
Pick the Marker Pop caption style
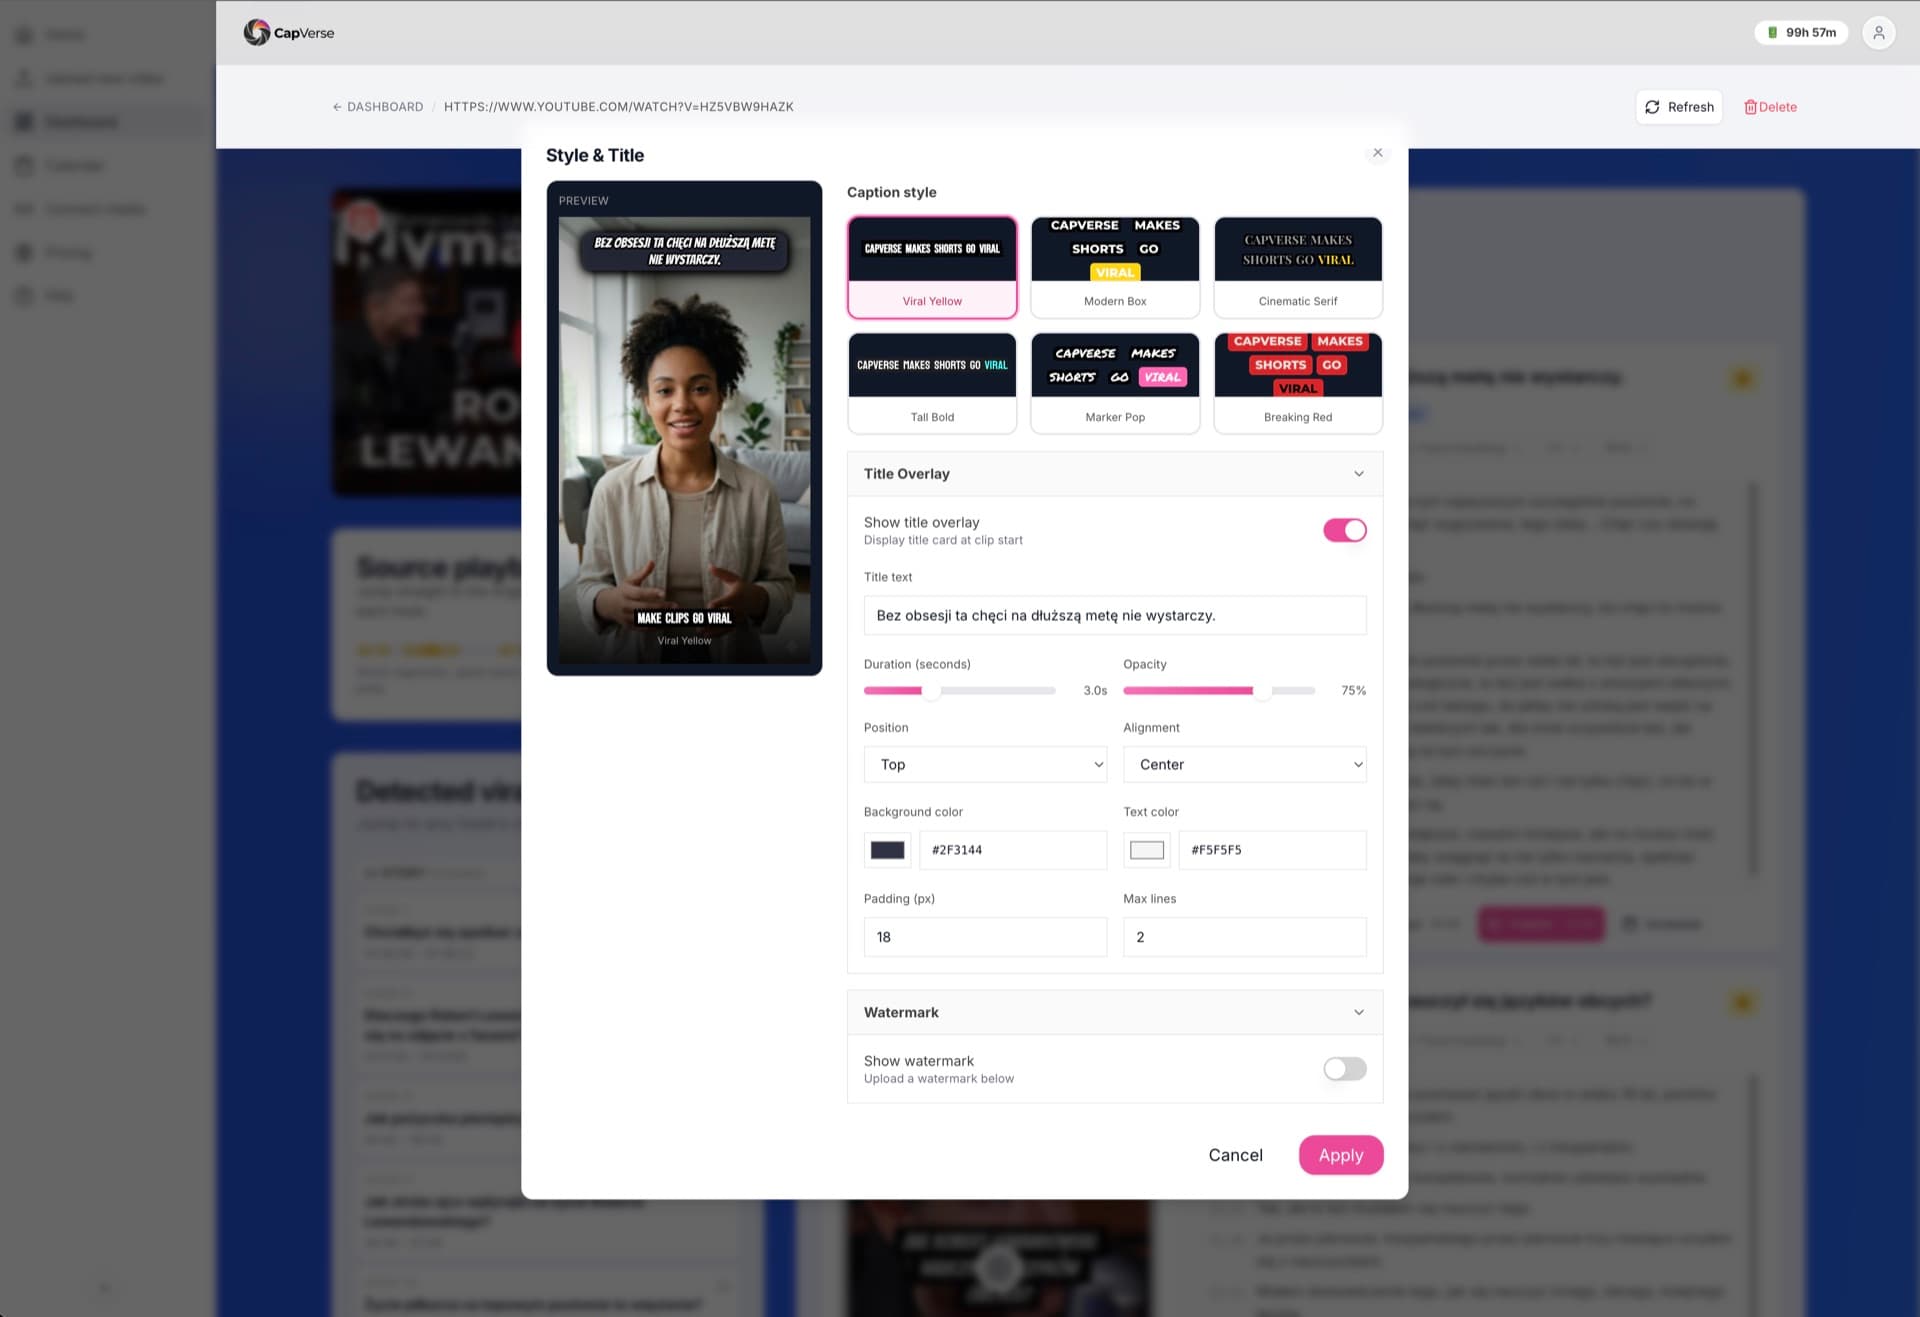[x=1114, y=383]
